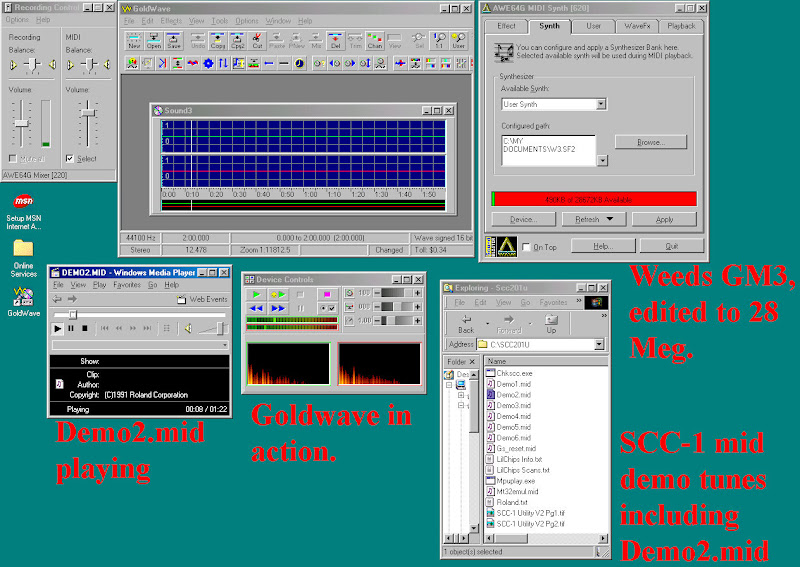The width and height of the screenshot is (800, 567).
Task: Click the red-blue wave effect icon in GoldWave
Action: tap(193, 63)
